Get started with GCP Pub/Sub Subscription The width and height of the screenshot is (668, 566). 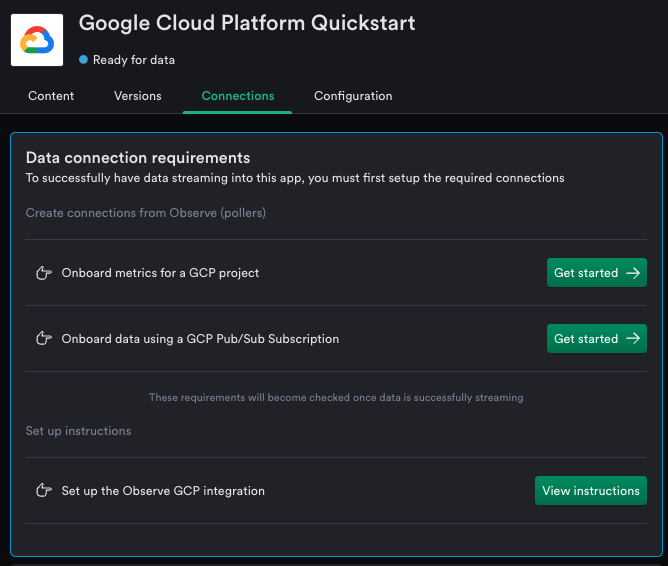tap(597, 339)
